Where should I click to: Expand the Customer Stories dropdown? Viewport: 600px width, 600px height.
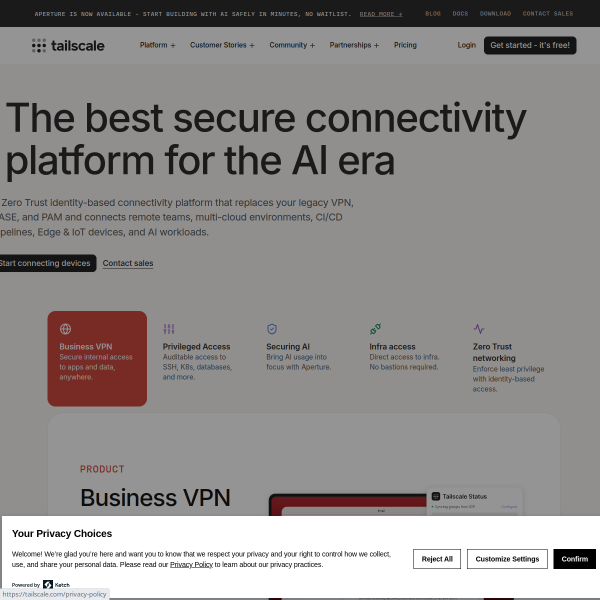coord(221,45)
